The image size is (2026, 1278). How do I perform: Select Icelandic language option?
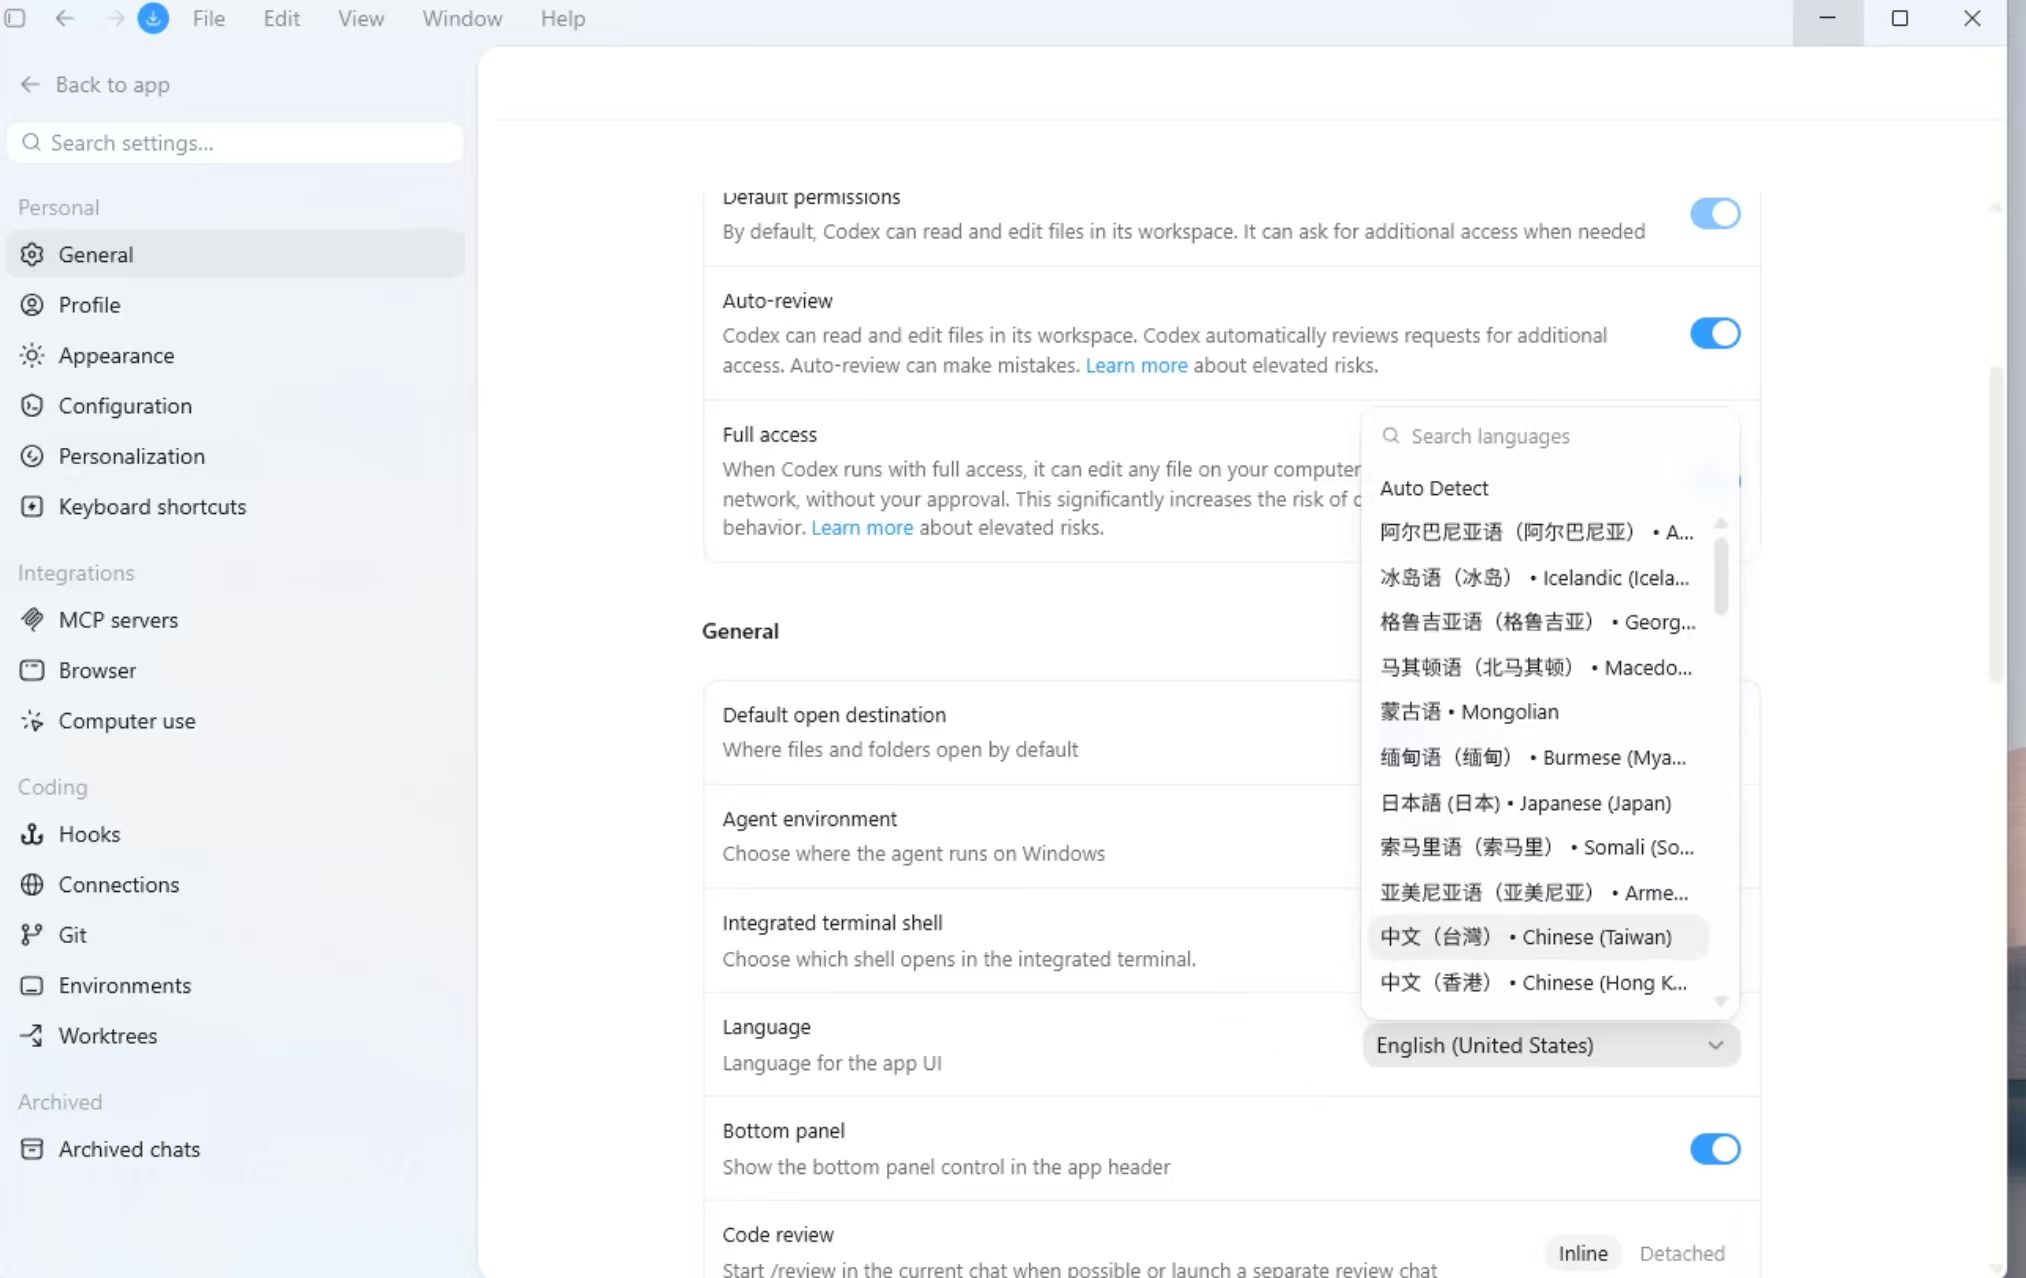1537,578
